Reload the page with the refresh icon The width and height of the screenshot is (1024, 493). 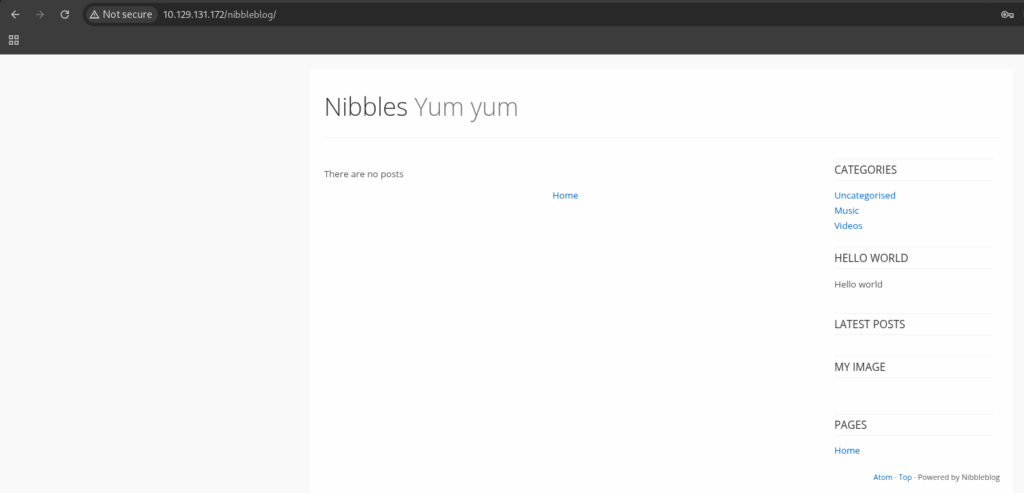(65, 14)
